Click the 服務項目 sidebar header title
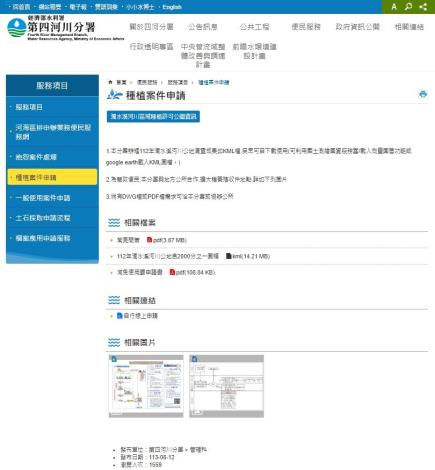The height and width of the screenshot is (470, 435). pyautogui.click(x=52, y=86)
